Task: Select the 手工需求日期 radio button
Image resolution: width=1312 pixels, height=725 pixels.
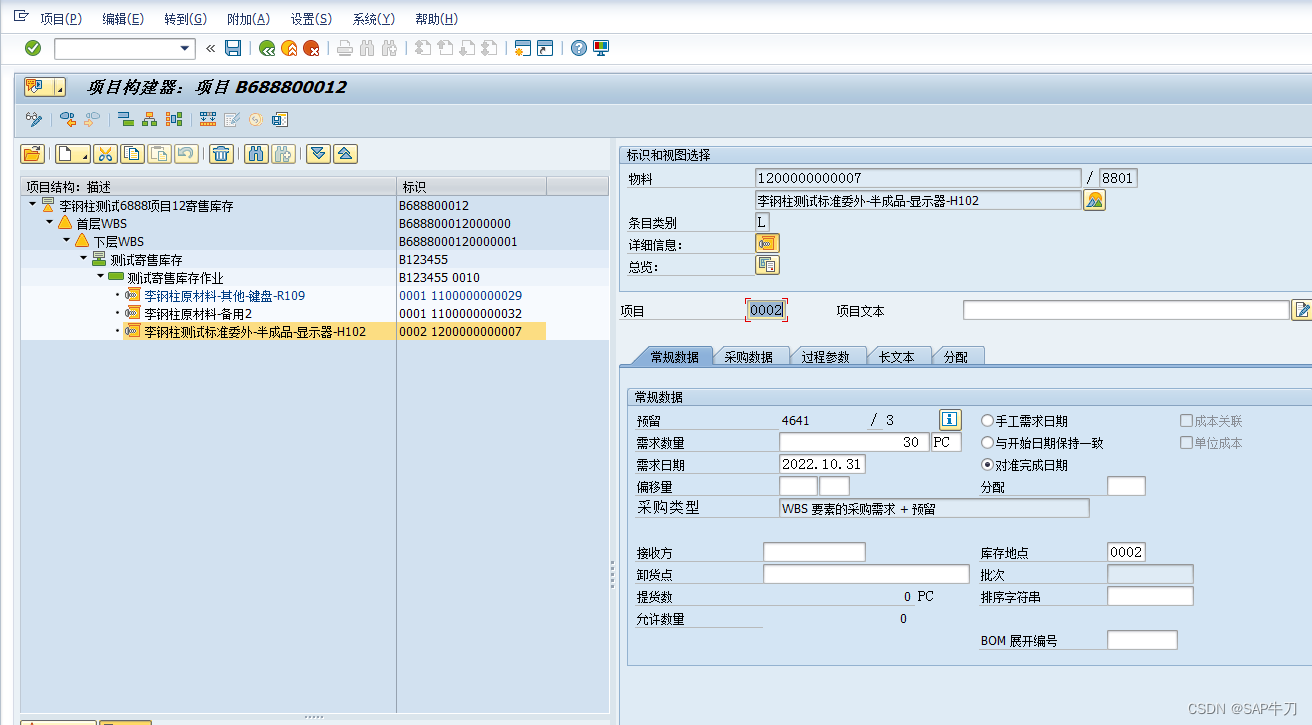Action: click(988, 421)
